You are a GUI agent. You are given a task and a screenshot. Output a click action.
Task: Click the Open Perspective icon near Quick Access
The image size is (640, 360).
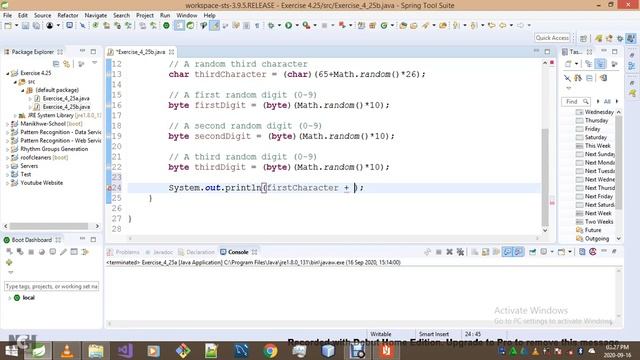pos(583,38)
